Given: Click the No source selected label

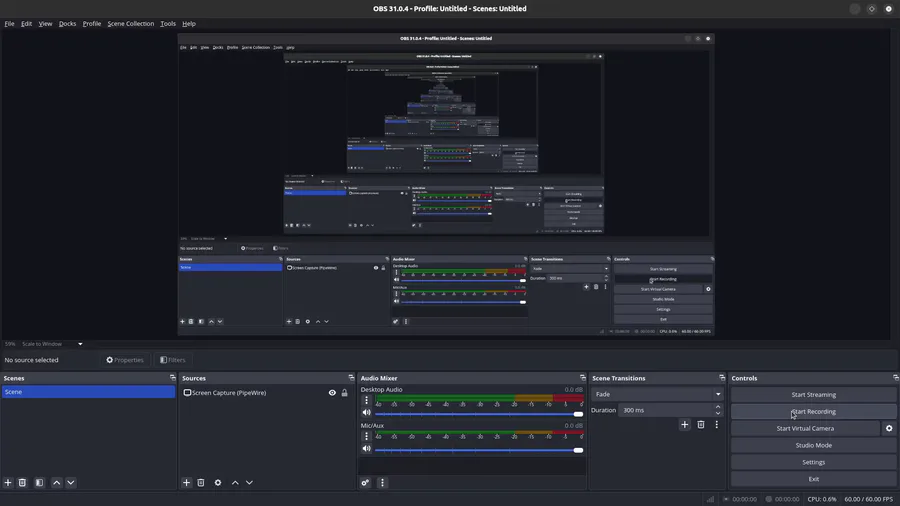Looking at the screenshot, I should pos(32,360).
